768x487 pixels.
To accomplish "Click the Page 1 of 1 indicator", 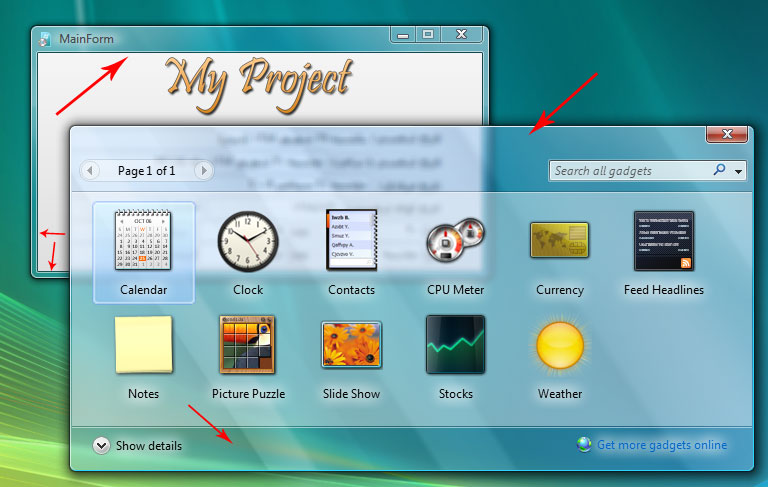I will click(146, 170).
